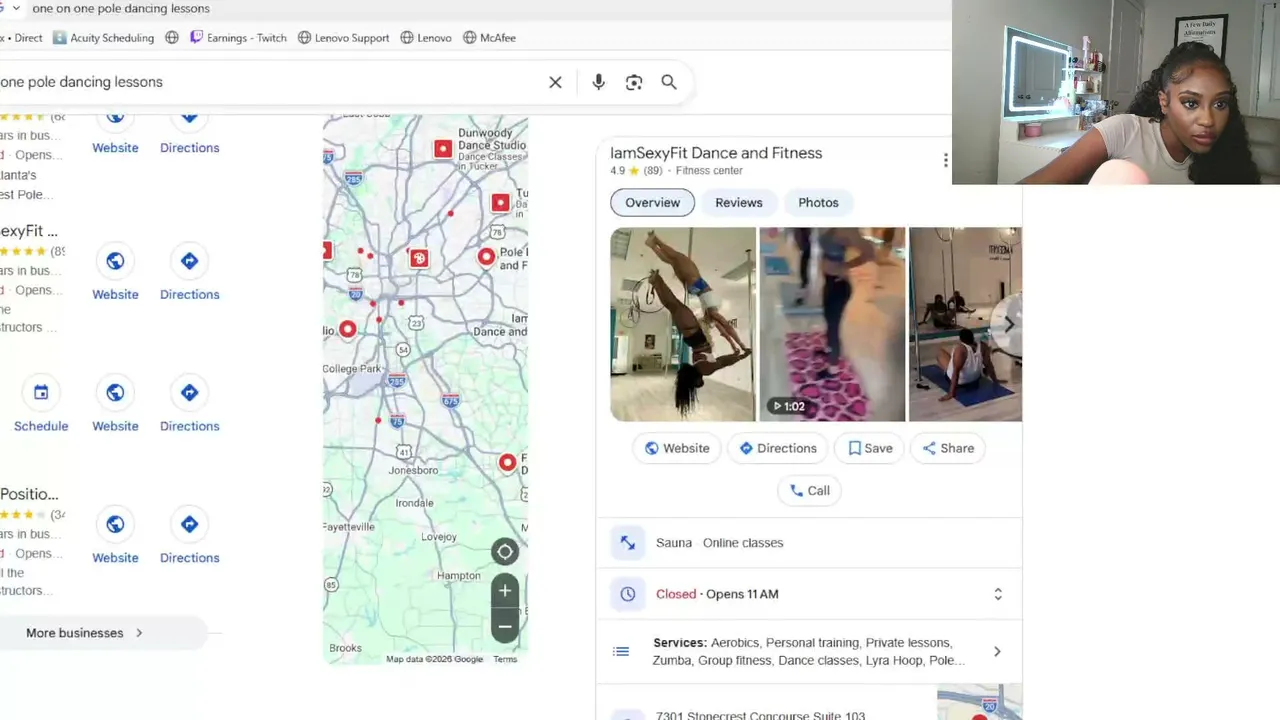Screen dimensions: 1280x720
Task: Switch to the Overview tab
Action: coord(652,202)
